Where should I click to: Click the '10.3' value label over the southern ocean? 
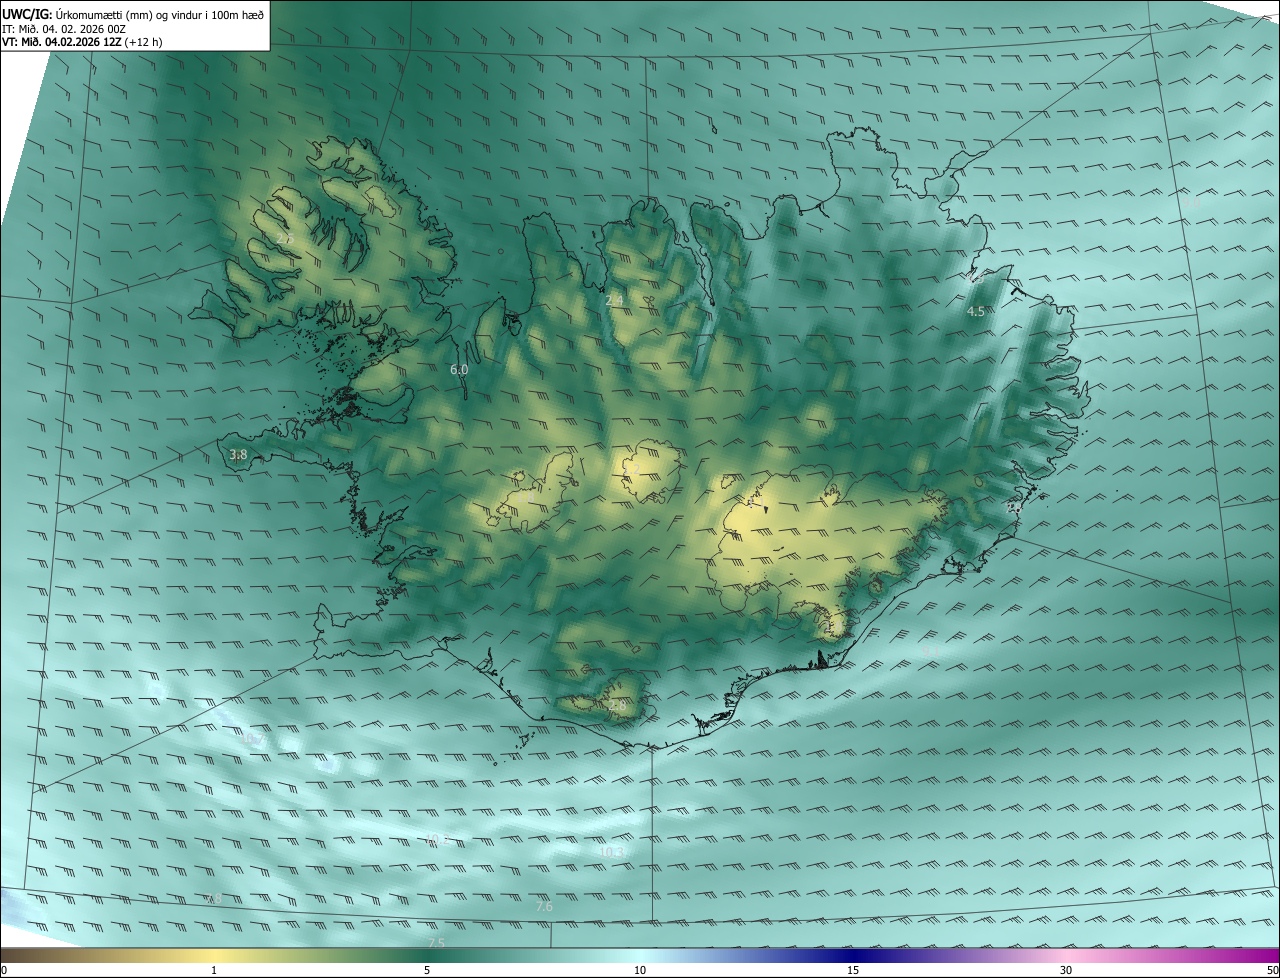pyautogui.click(x=612, y=852)
